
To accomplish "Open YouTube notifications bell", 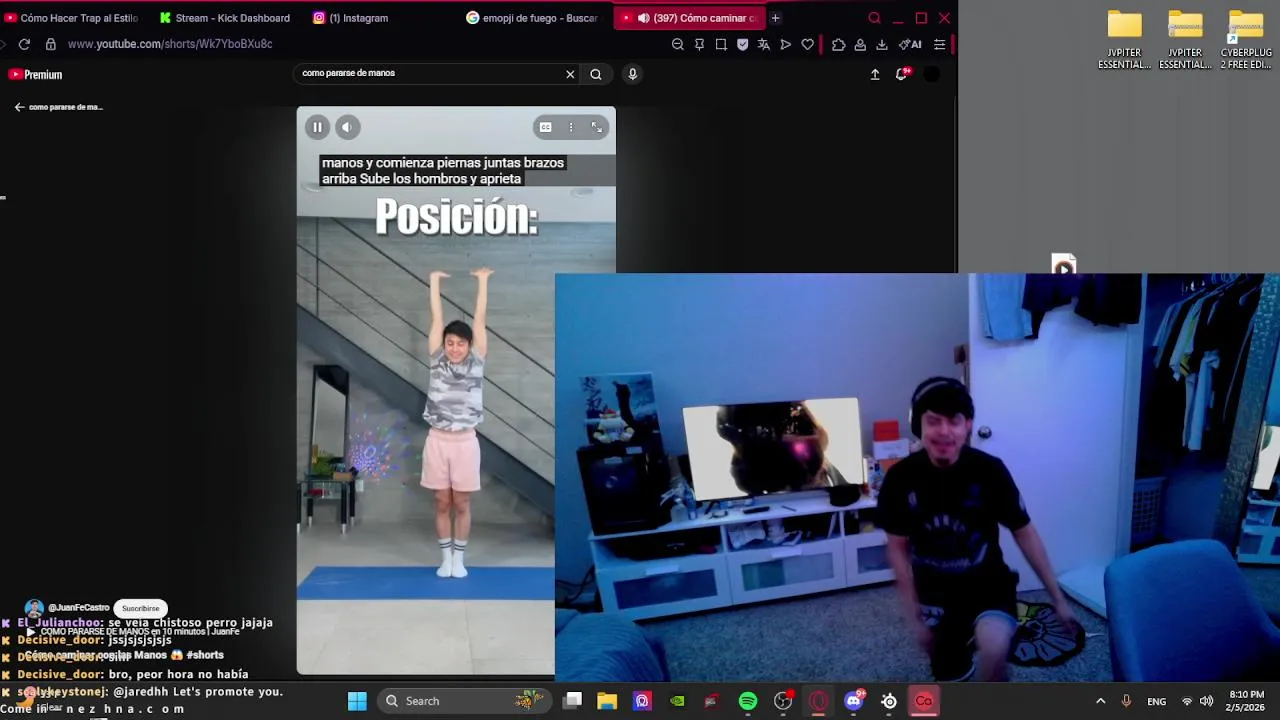I will [x=902, y=74].
